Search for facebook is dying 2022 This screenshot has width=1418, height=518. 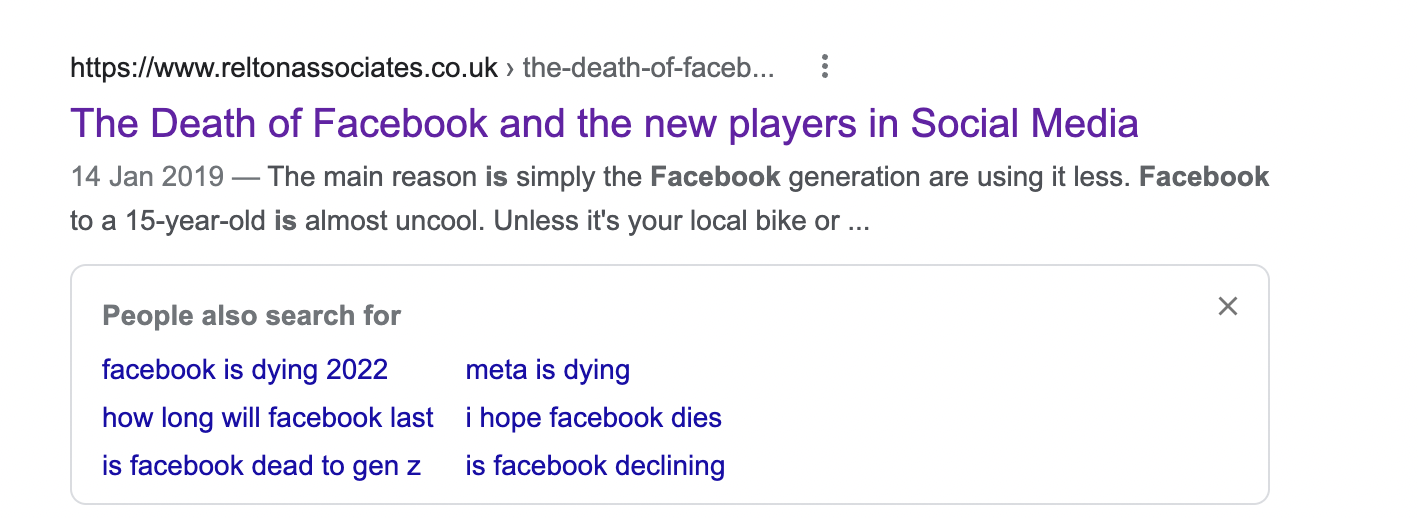point(244,370)
